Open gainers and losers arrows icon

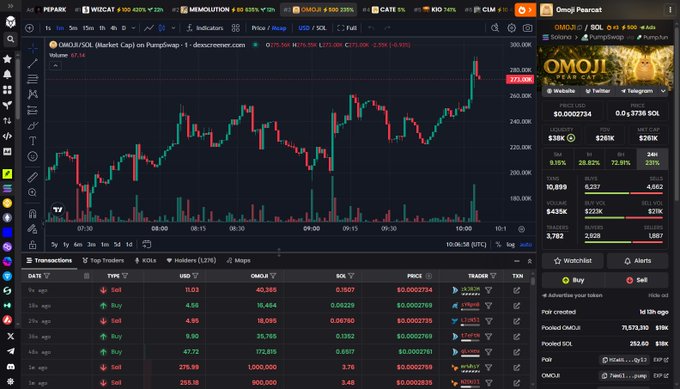[7, 121]
